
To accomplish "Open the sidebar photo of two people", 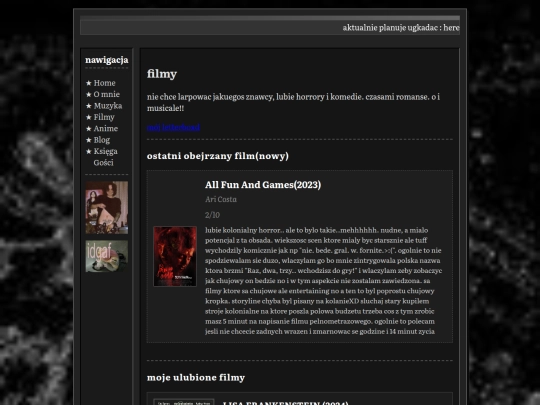I will coord(107,208).
